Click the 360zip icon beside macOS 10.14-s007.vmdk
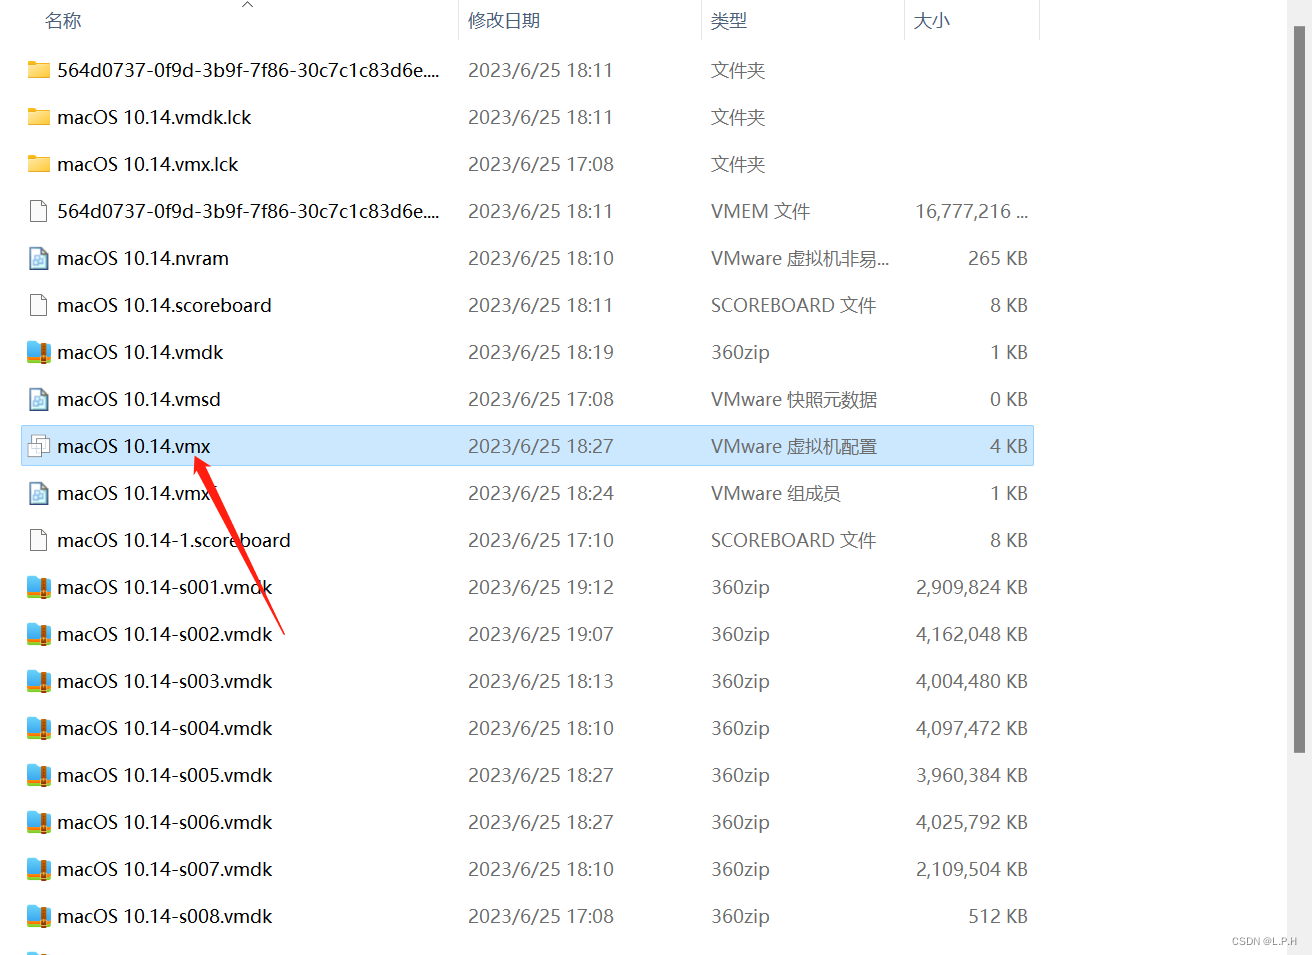This screenshot has height=955, width=1312. tap(39, 869)
